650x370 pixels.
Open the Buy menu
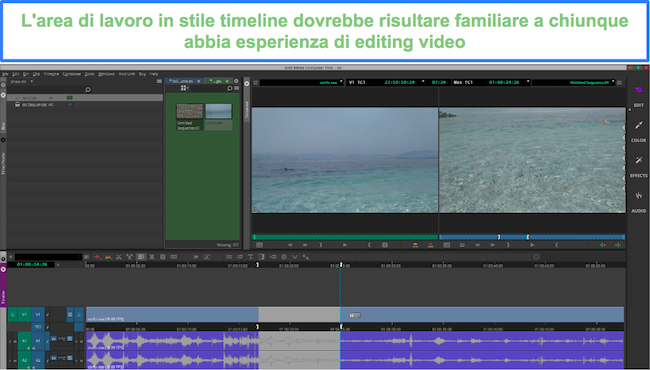point(142,74)
